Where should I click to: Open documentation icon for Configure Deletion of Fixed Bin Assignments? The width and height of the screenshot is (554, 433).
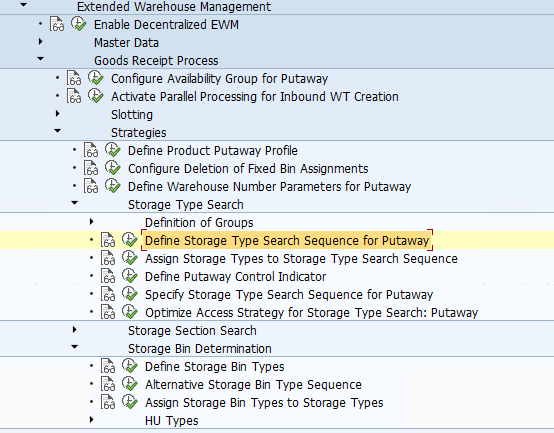point(91,168)
